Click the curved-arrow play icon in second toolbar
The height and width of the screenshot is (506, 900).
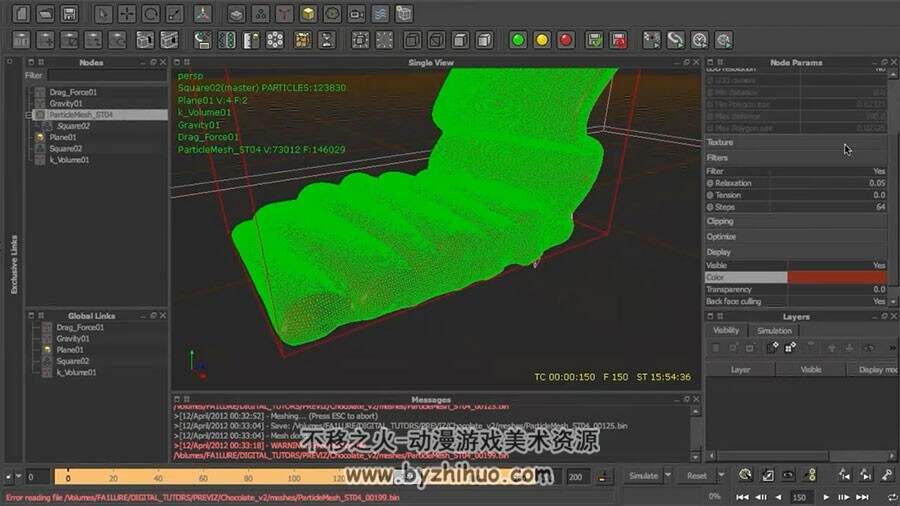tap(676, 40)
